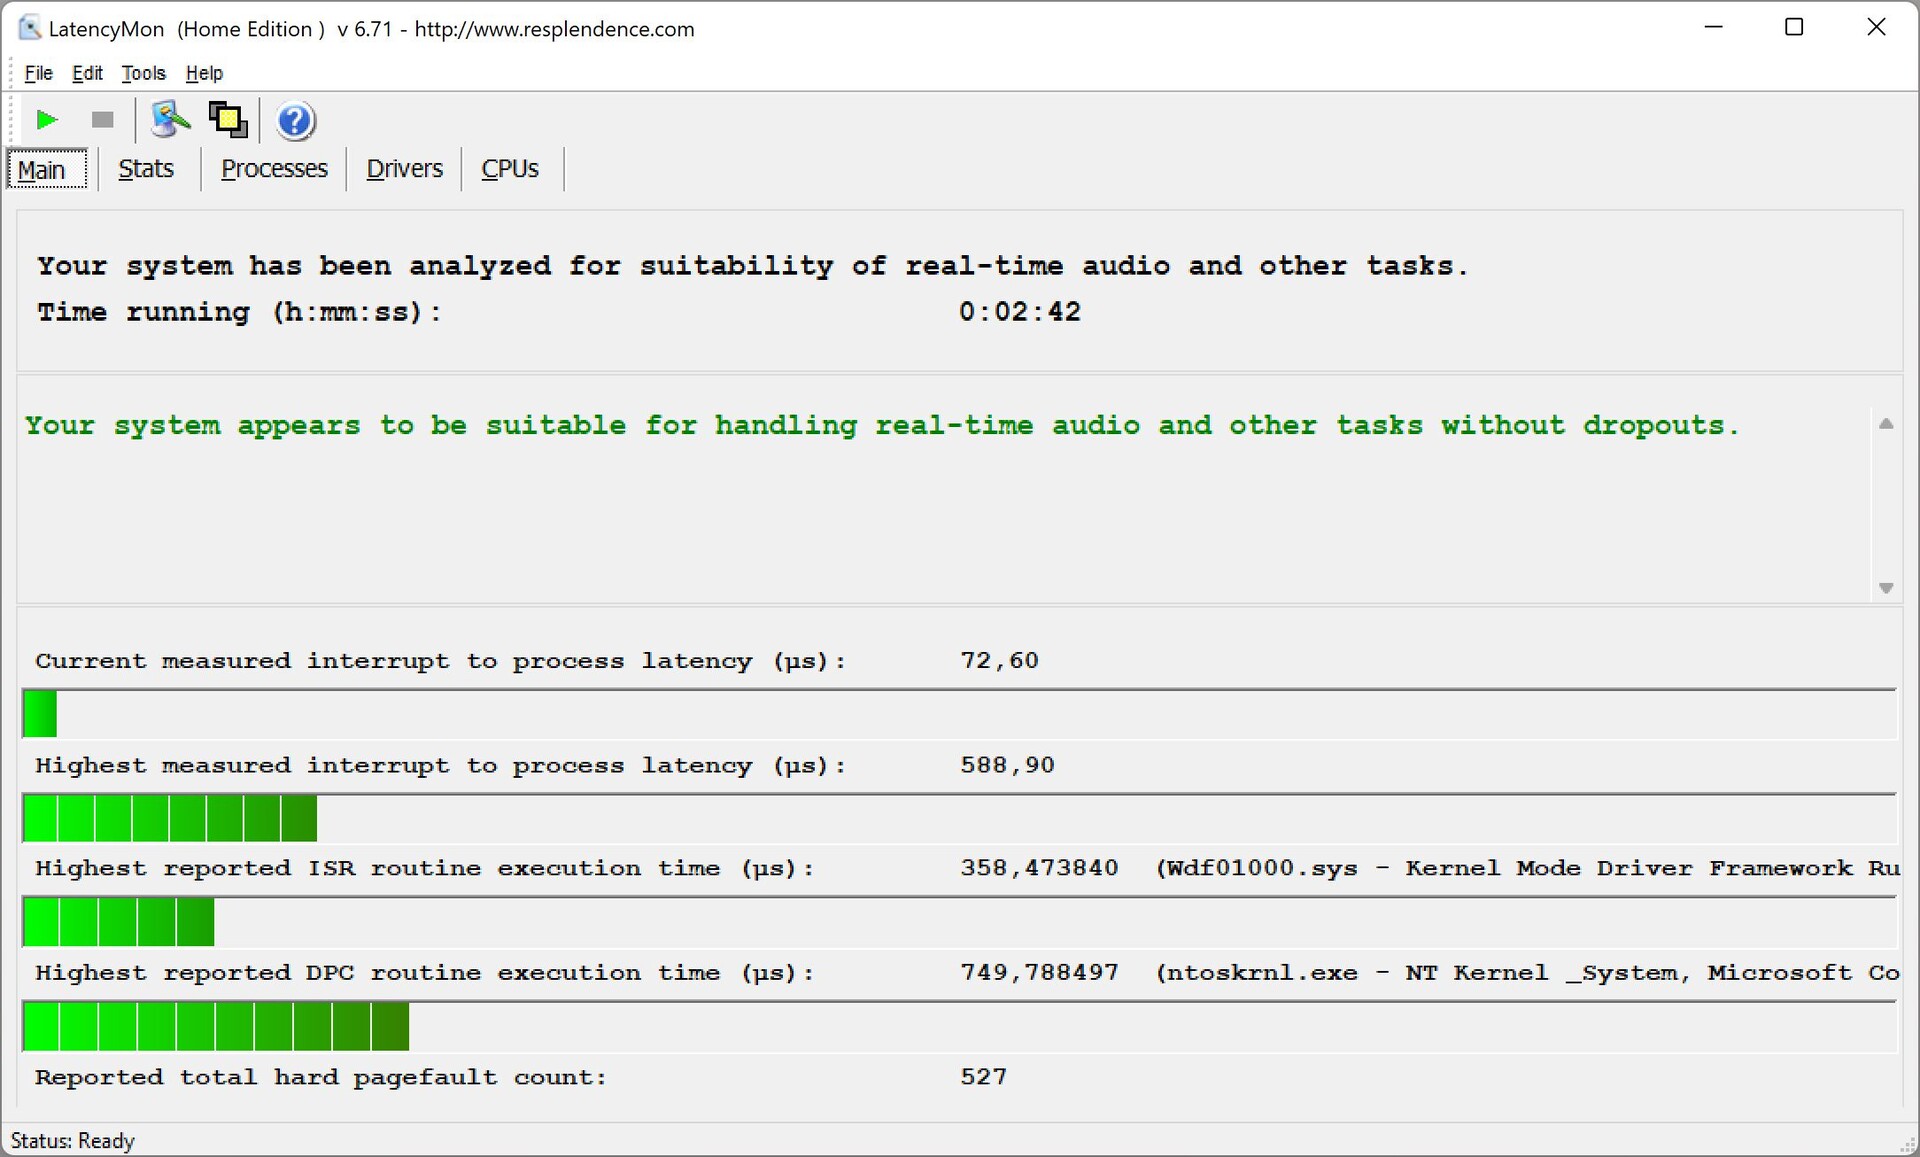Click 'Reported total hard pagefault count' label
Image resolution: width=1920 pixels, height=1157 pixels.
tap(320, 1077)
